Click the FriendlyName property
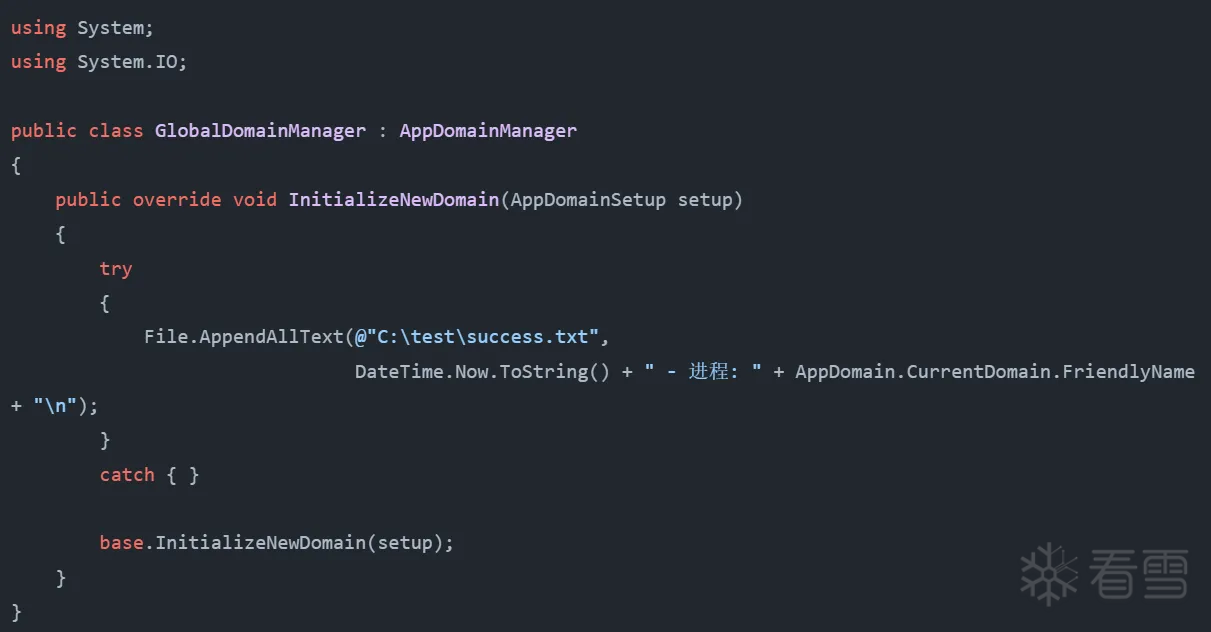 1128,372
